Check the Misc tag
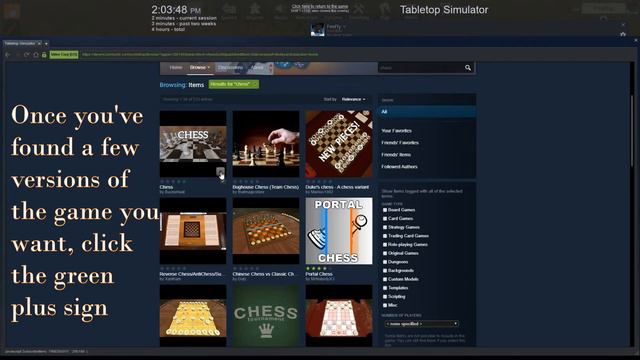640x360 pixels. pyautogui.click(x=385, y=305)
